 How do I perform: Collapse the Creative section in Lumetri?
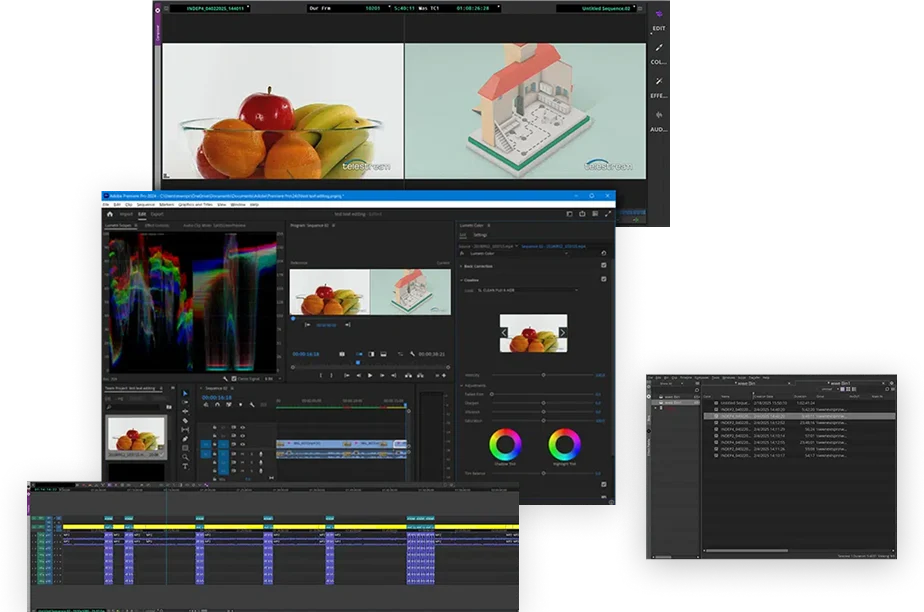(x=461, y=280)
